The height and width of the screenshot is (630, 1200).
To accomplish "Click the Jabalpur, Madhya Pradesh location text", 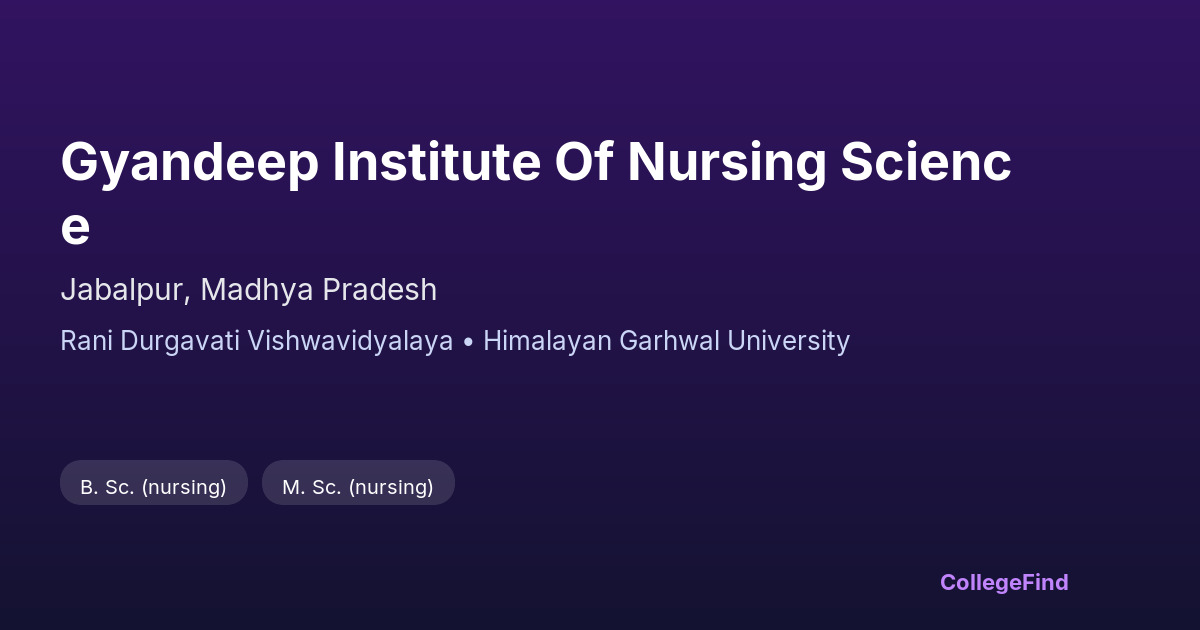I will (248, 290).
